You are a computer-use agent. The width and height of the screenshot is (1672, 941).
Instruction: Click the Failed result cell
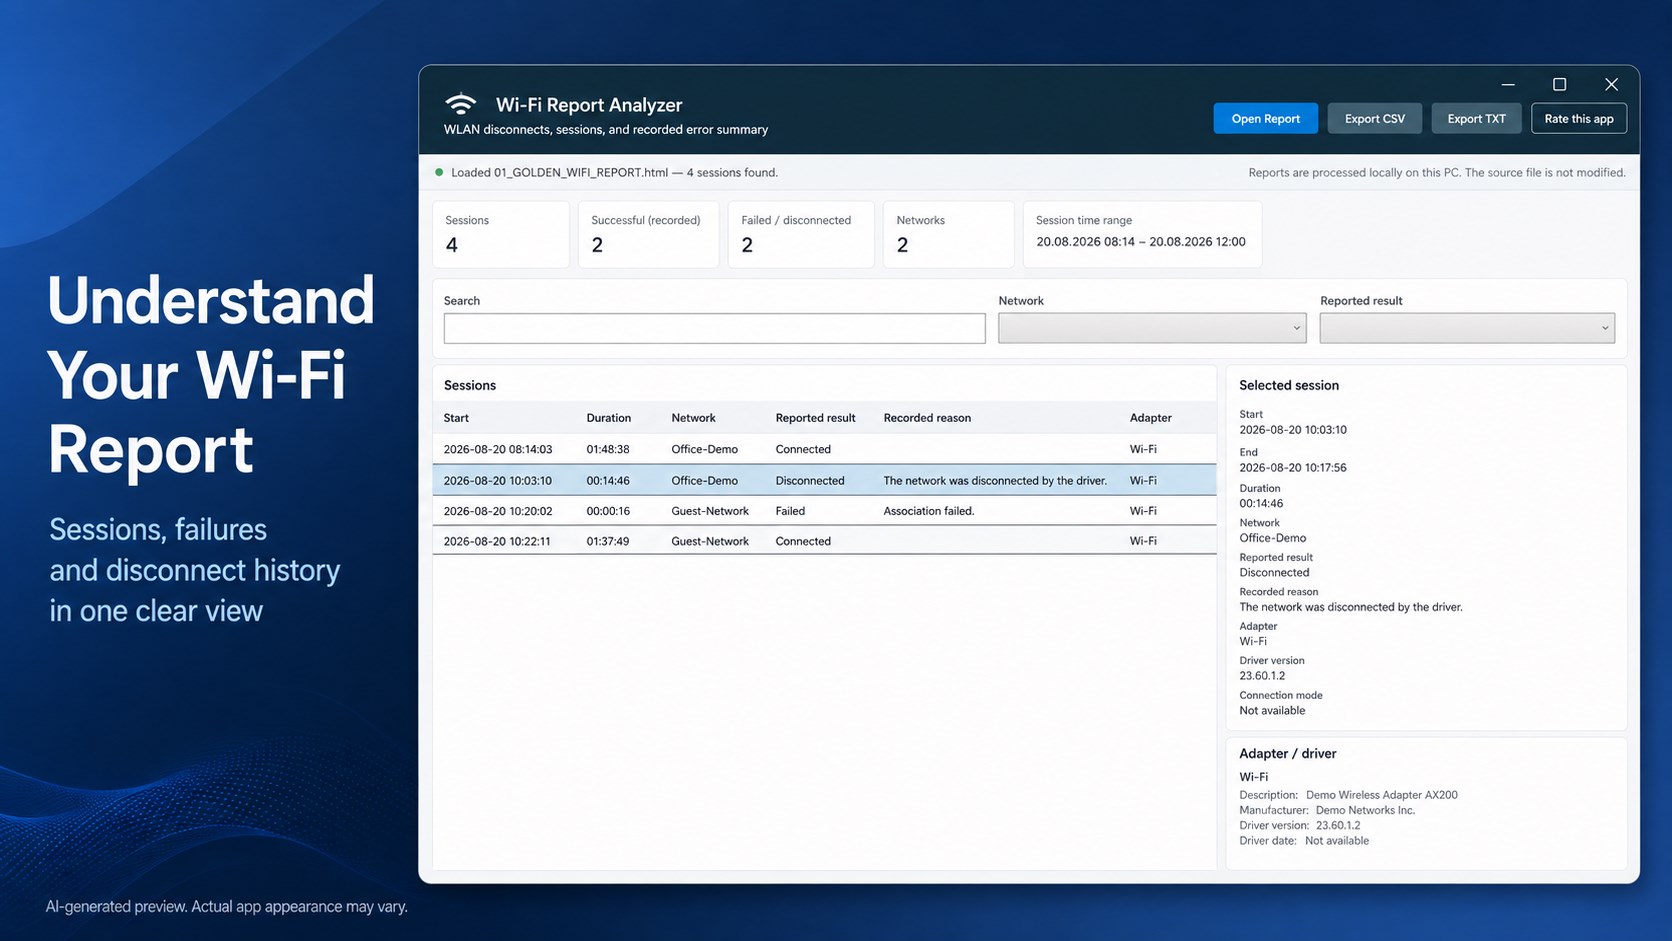coord(790,511)
